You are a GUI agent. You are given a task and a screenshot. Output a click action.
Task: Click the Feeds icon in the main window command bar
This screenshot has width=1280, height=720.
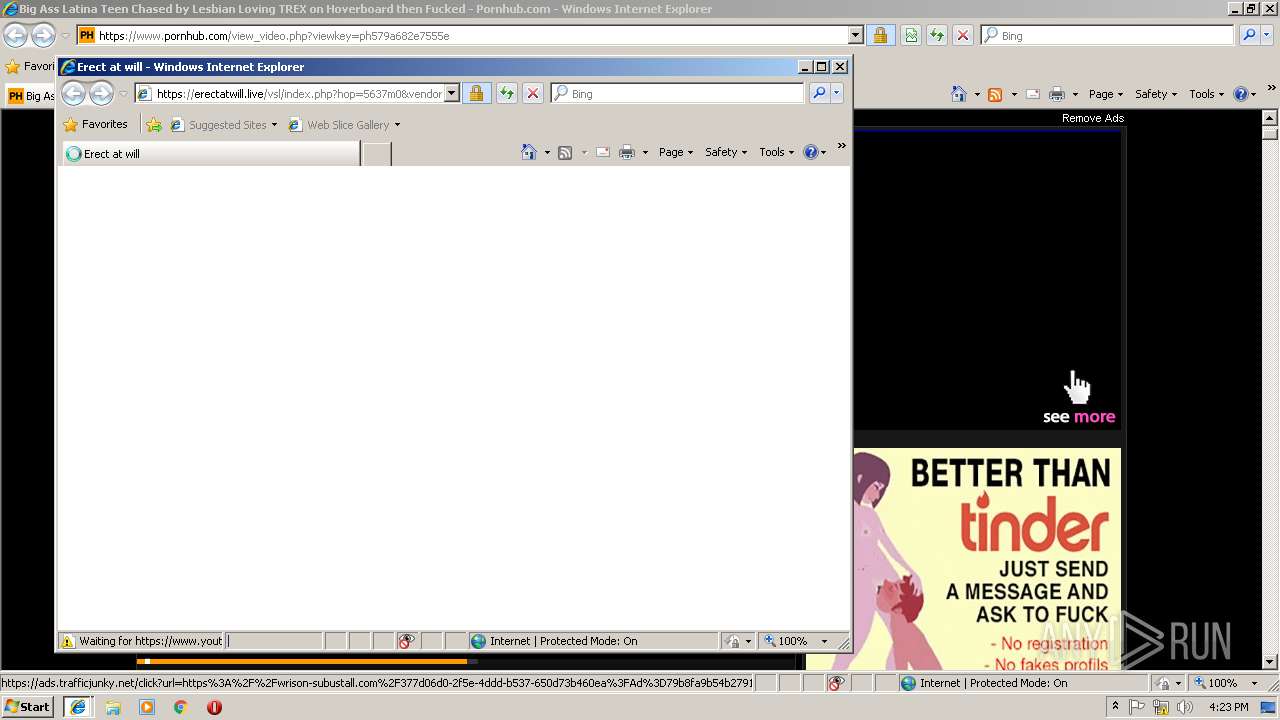coord(995,94)
